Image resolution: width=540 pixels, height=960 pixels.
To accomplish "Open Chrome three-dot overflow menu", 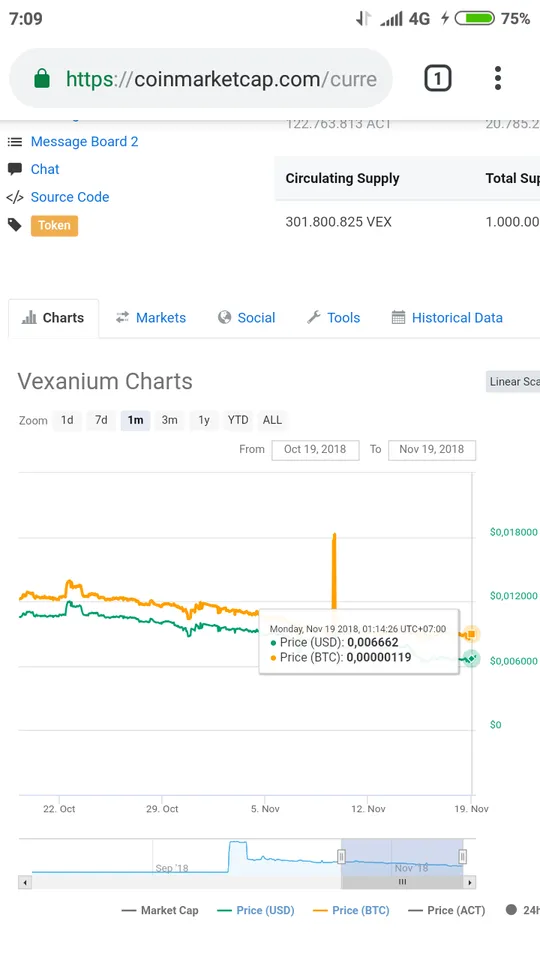I will click(497, 78).
